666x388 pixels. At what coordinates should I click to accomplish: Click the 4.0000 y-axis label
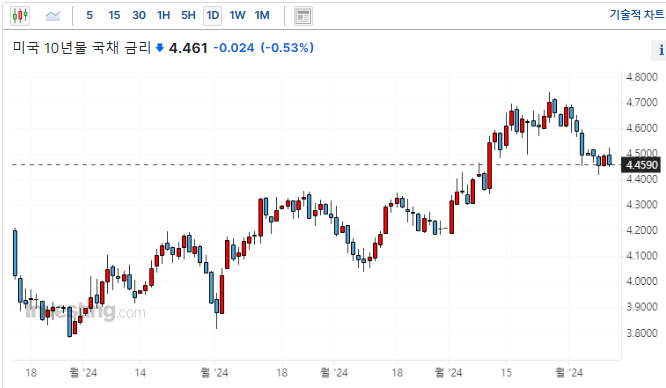(641, 281)
